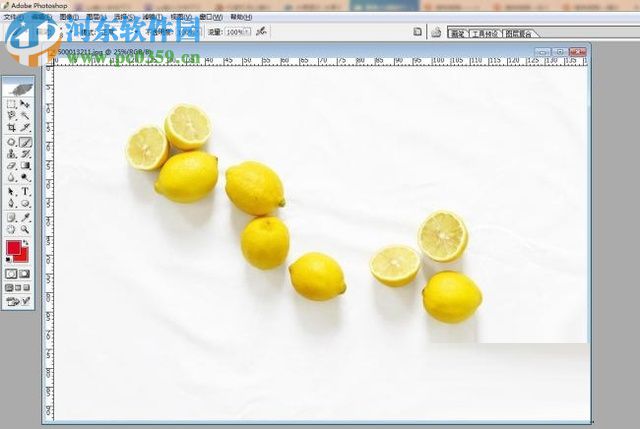Select the Clone Stamp tool
Viewport: 640px width, 429px height.
tap(11, 154)
